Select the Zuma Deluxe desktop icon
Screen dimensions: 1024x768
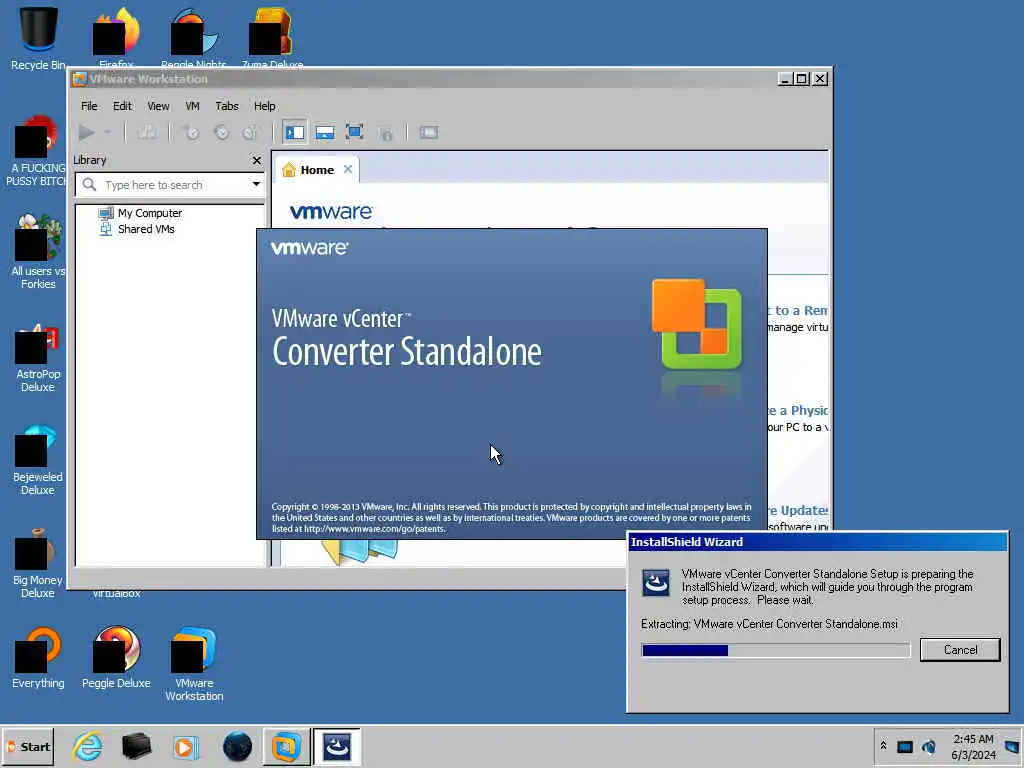(x=272, y=37)
